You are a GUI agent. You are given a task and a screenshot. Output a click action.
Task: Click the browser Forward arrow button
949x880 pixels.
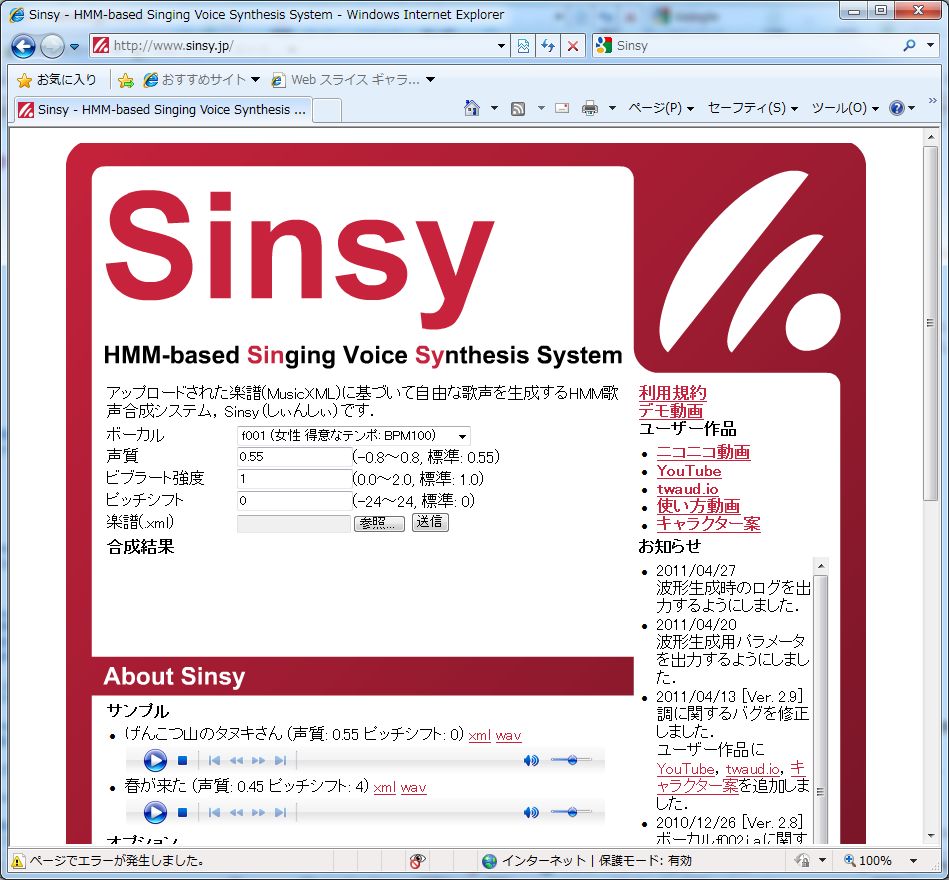click(53, 46)
